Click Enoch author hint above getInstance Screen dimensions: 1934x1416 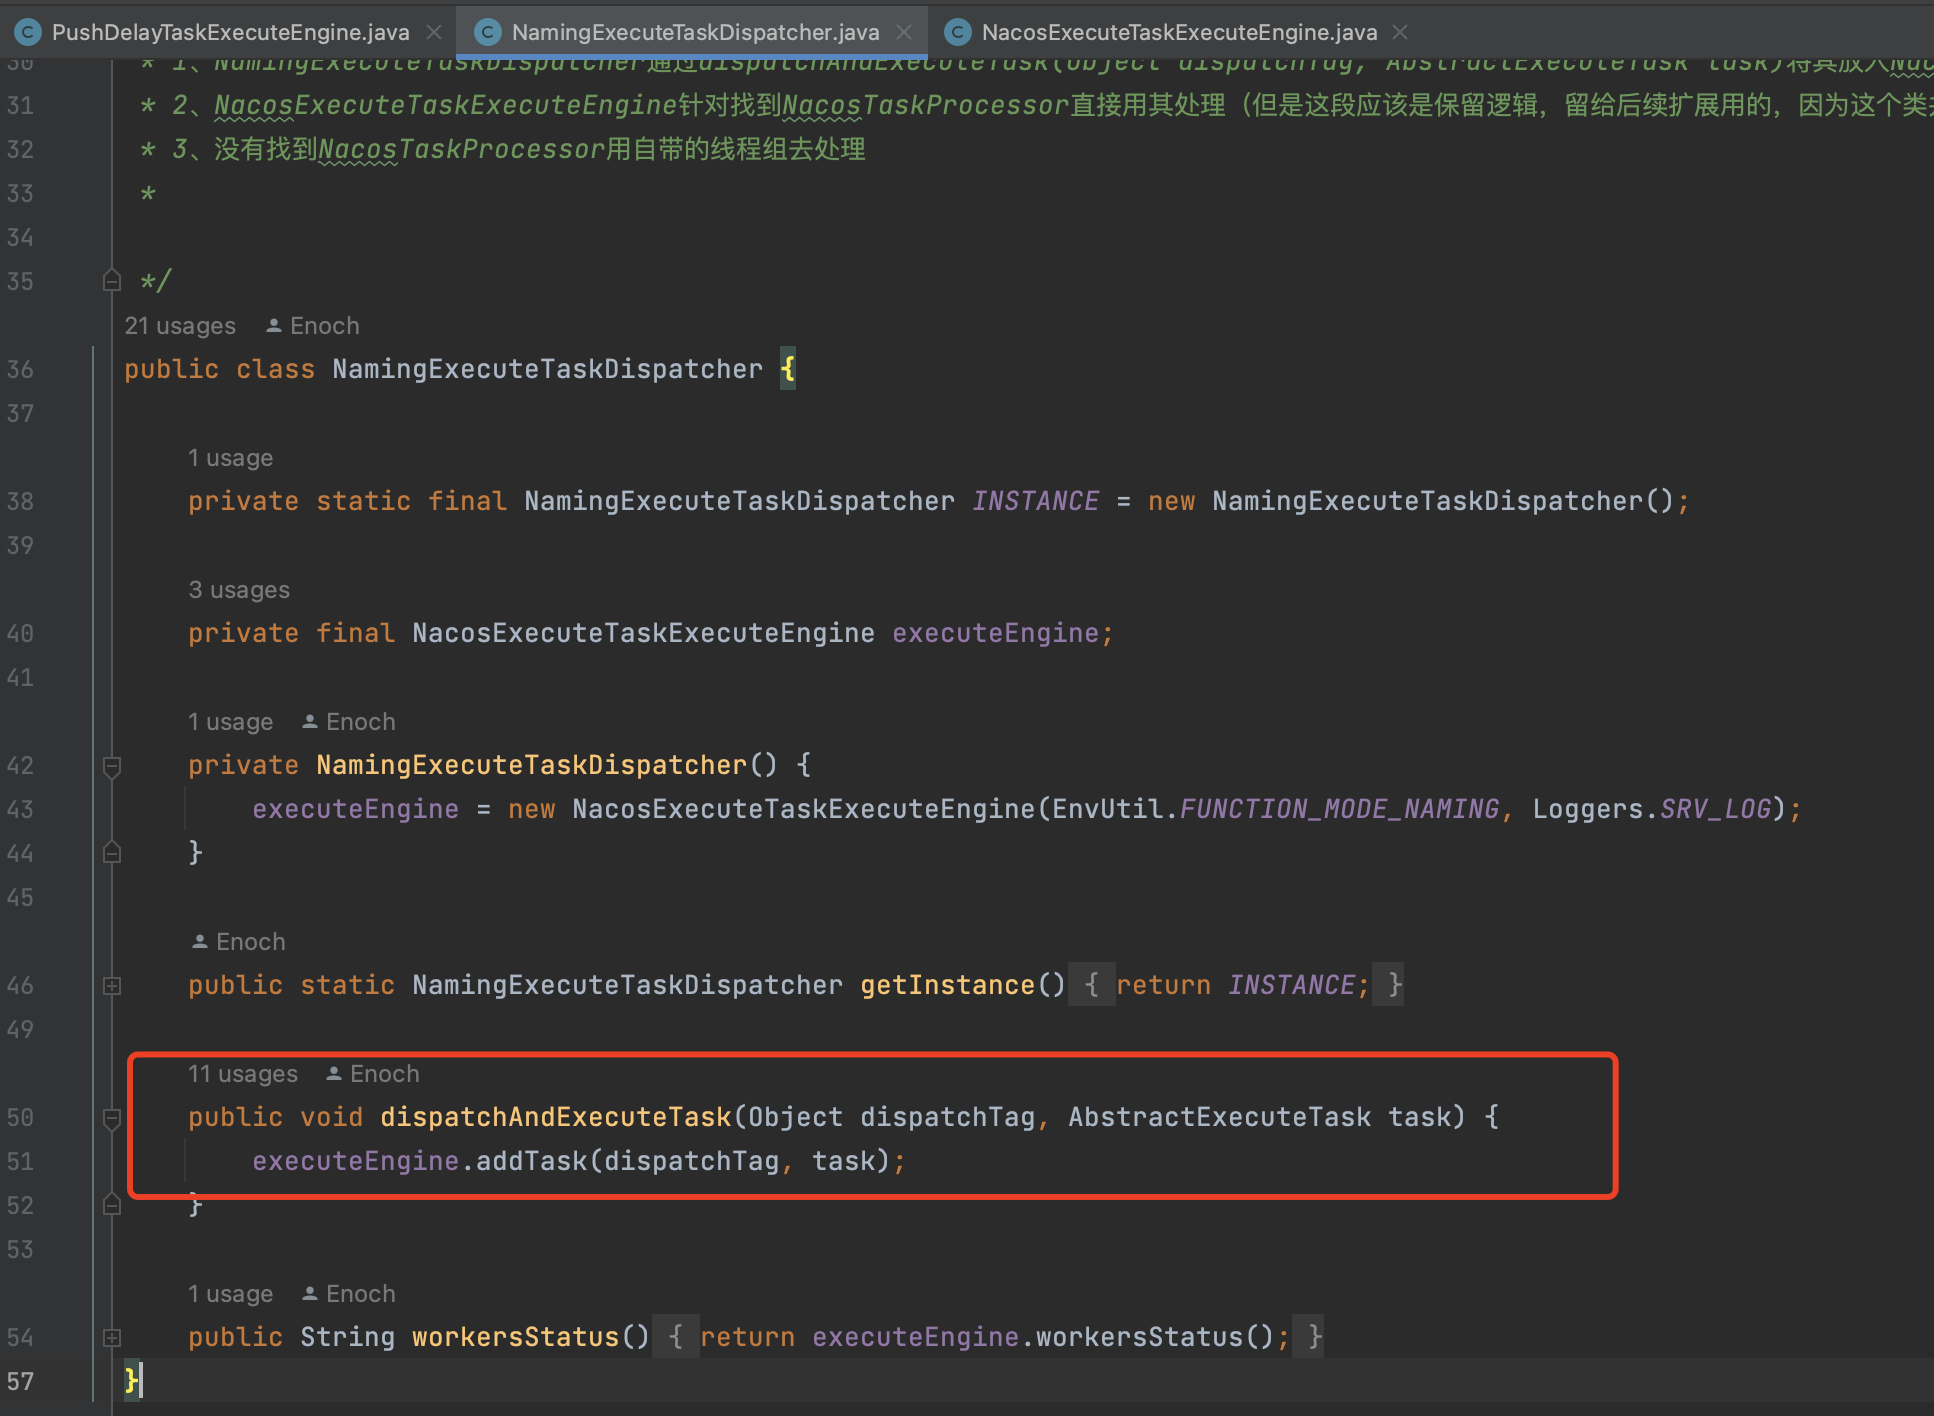[250, 942]
